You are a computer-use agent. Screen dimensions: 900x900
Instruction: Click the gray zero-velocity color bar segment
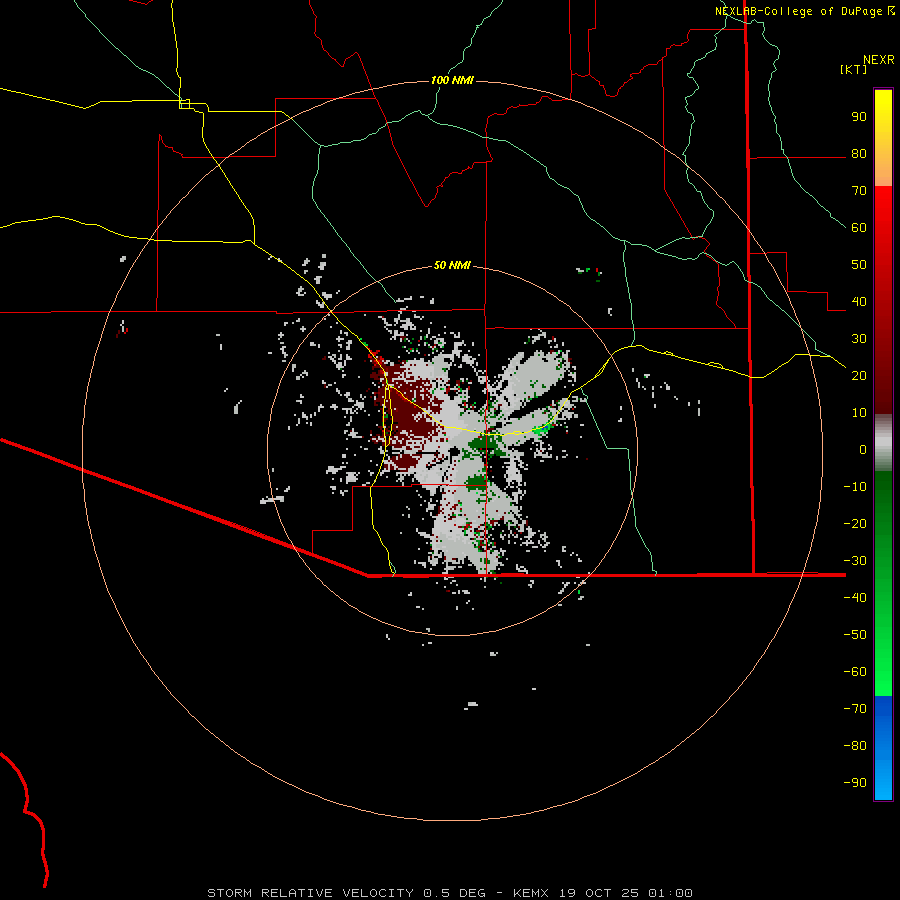coord(883,443)
